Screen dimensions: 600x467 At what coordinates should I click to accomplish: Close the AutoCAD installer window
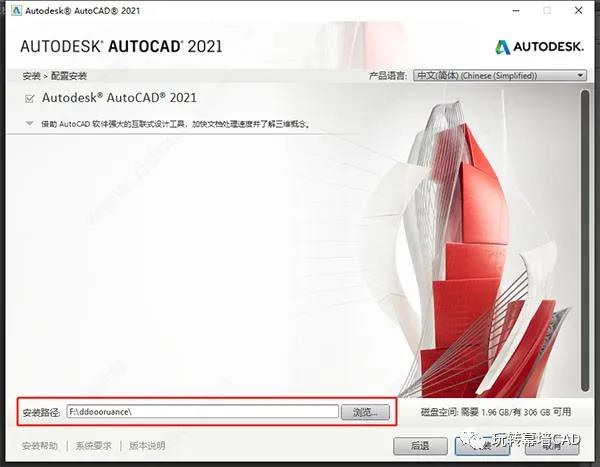(x=579, y=11)
